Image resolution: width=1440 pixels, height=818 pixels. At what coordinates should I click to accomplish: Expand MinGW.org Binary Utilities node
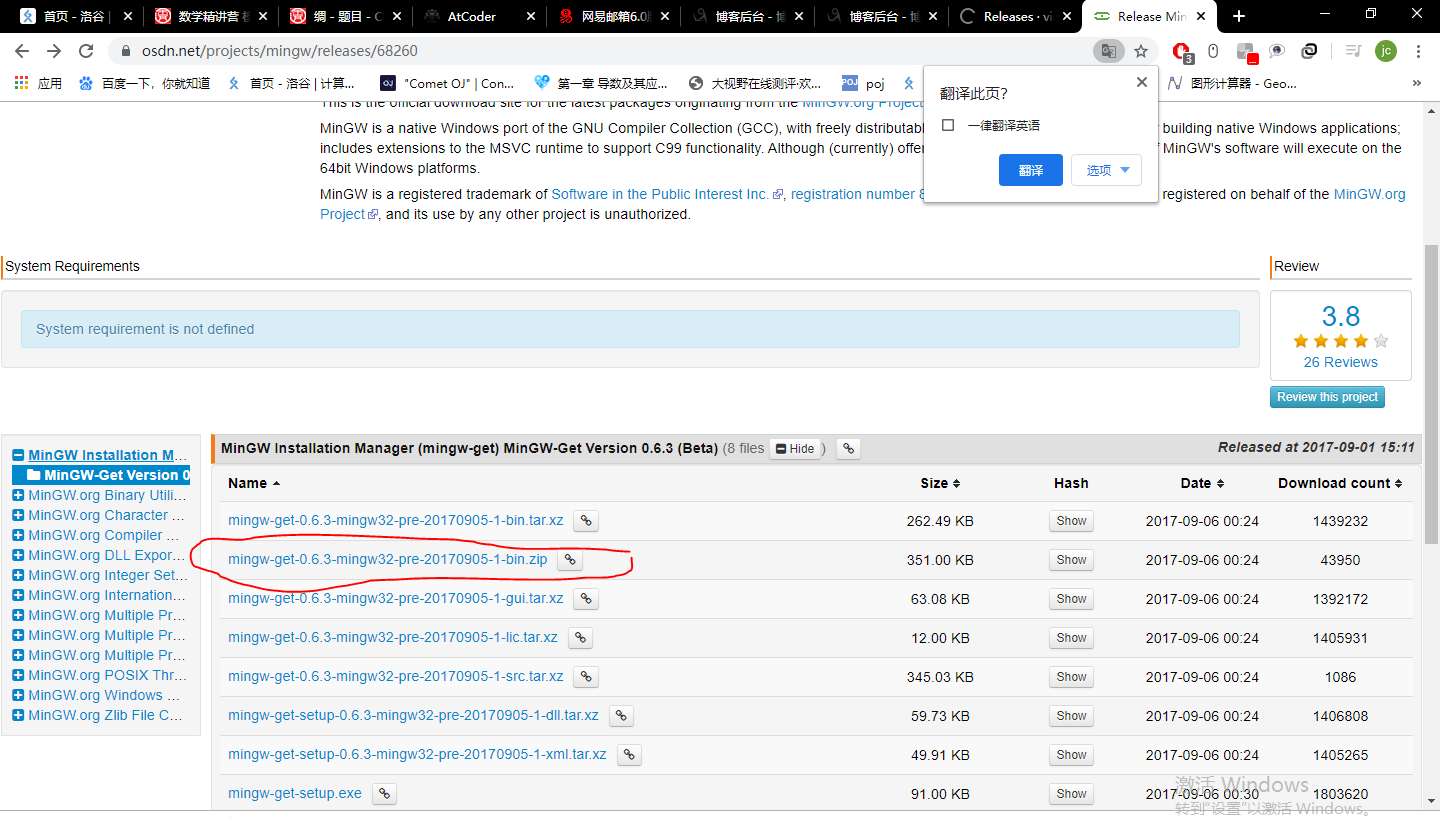18,495
